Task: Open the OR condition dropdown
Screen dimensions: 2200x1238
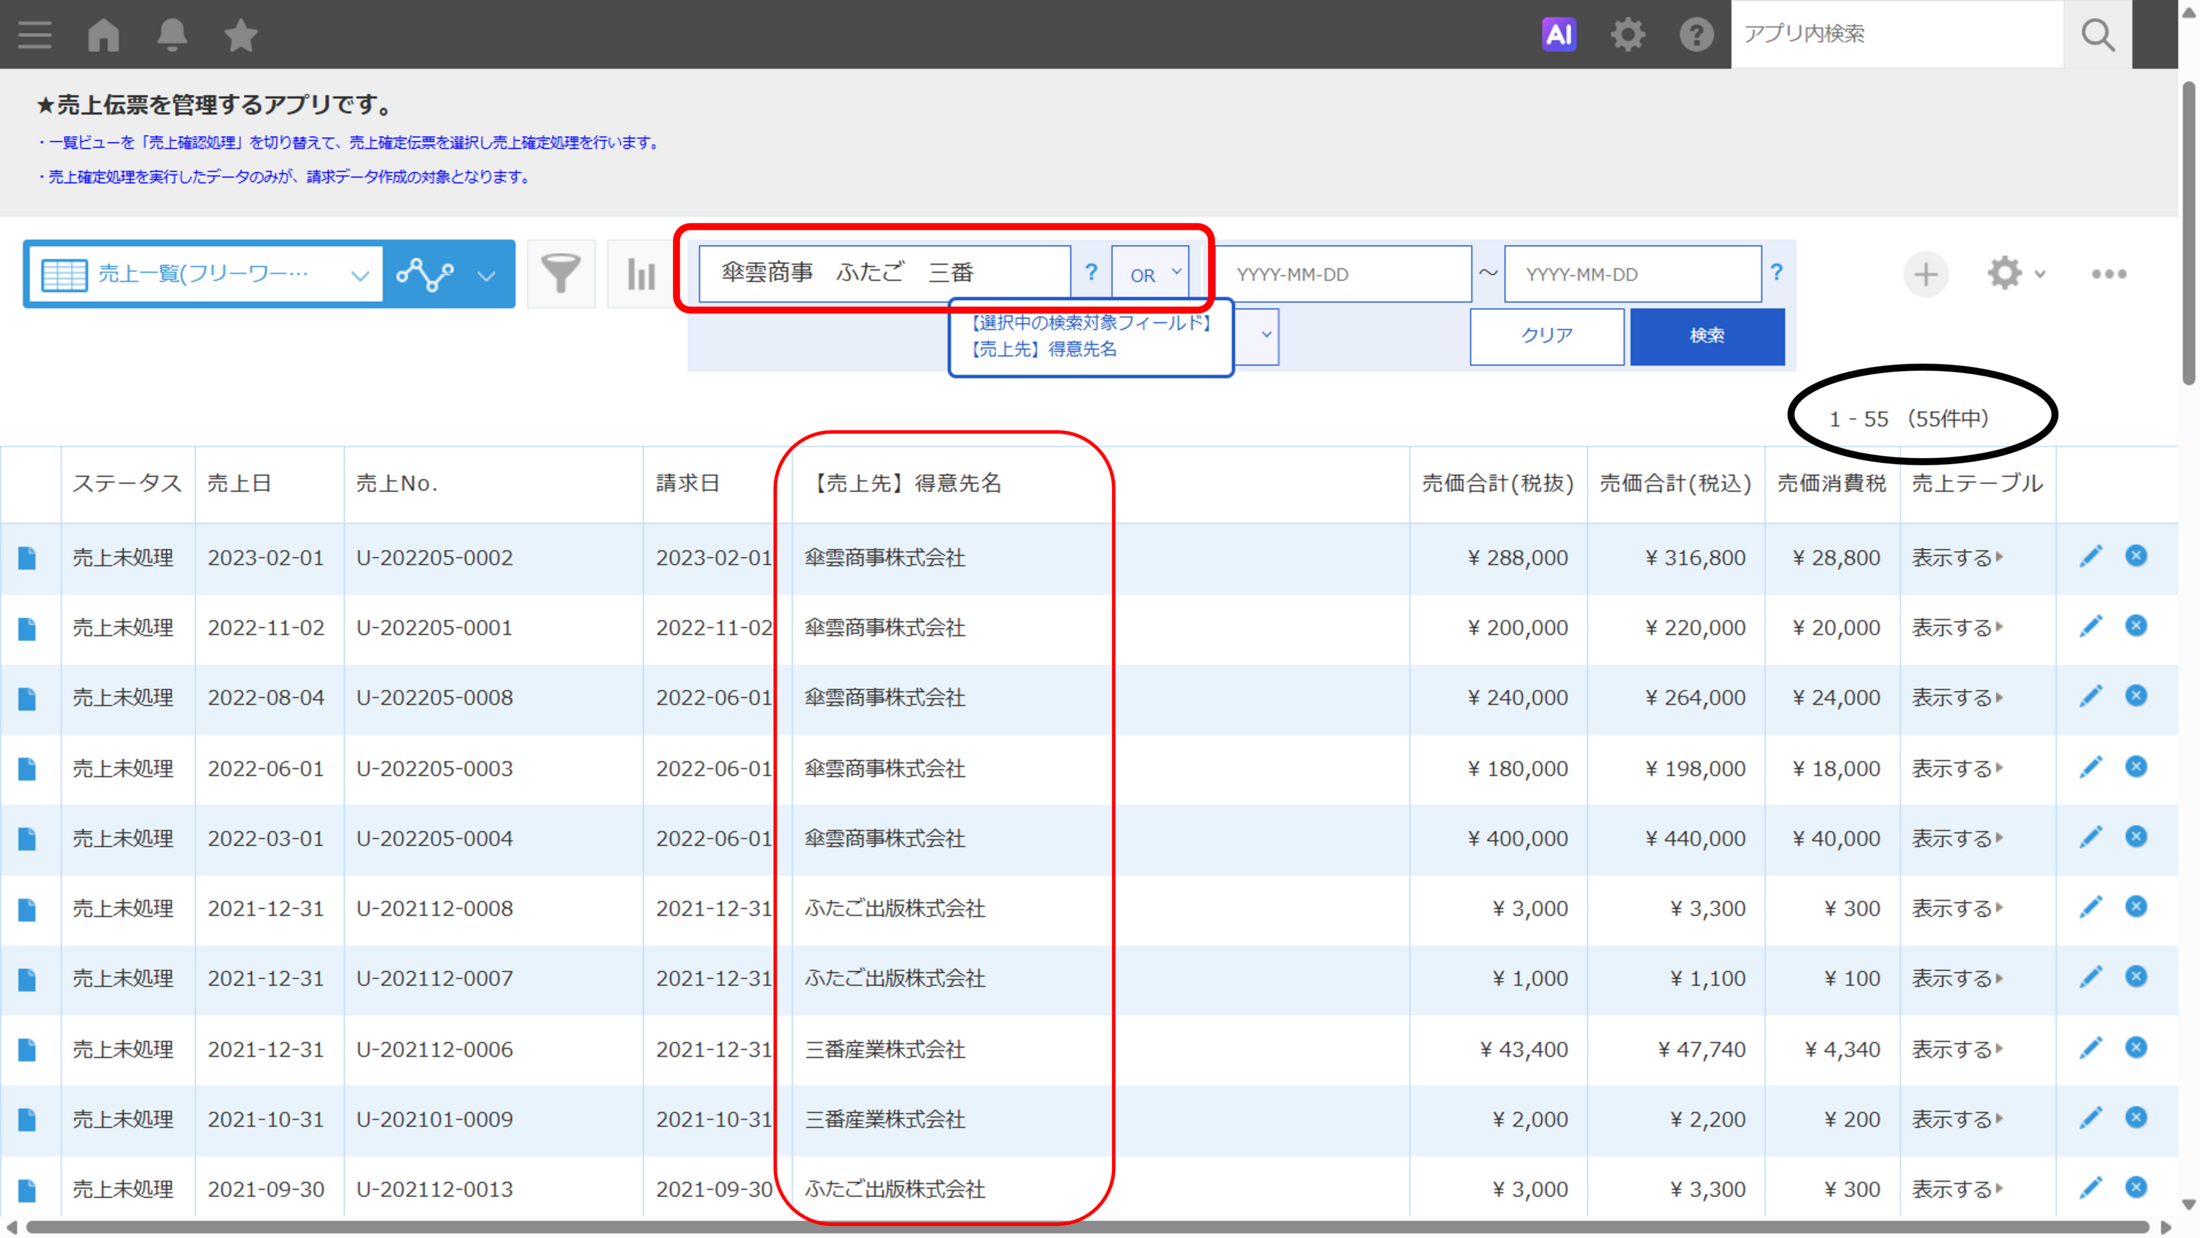Action: coord(1152,273)
